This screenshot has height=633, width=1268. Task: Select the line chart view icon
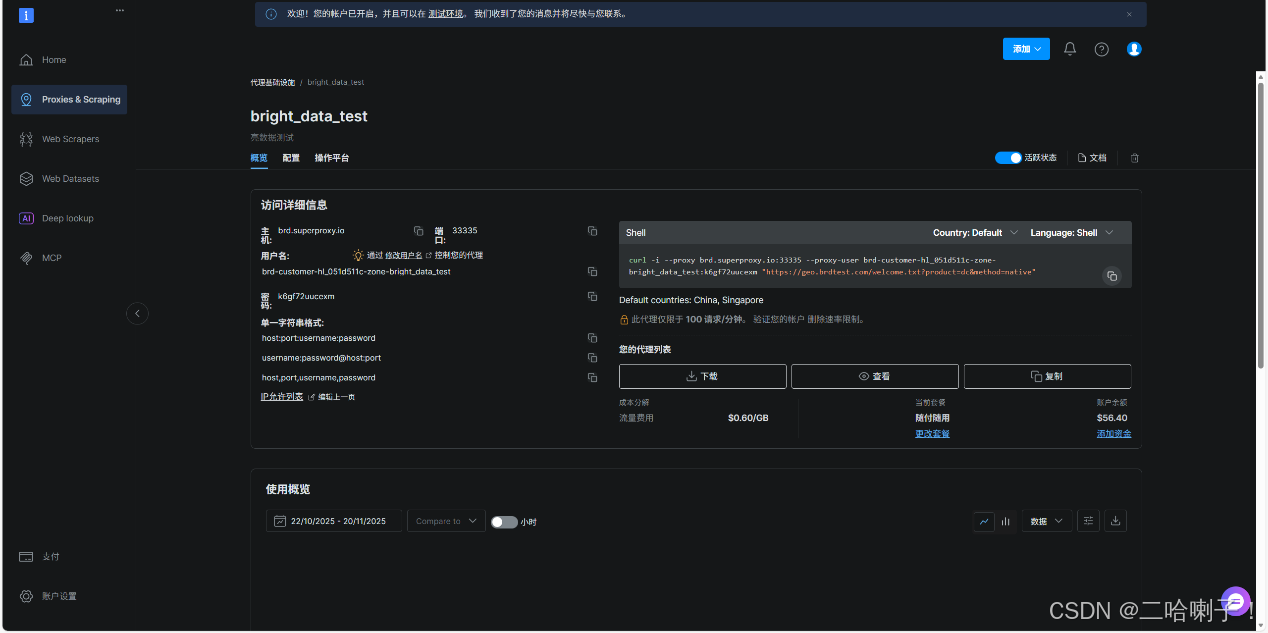click(x=984, y=521)
